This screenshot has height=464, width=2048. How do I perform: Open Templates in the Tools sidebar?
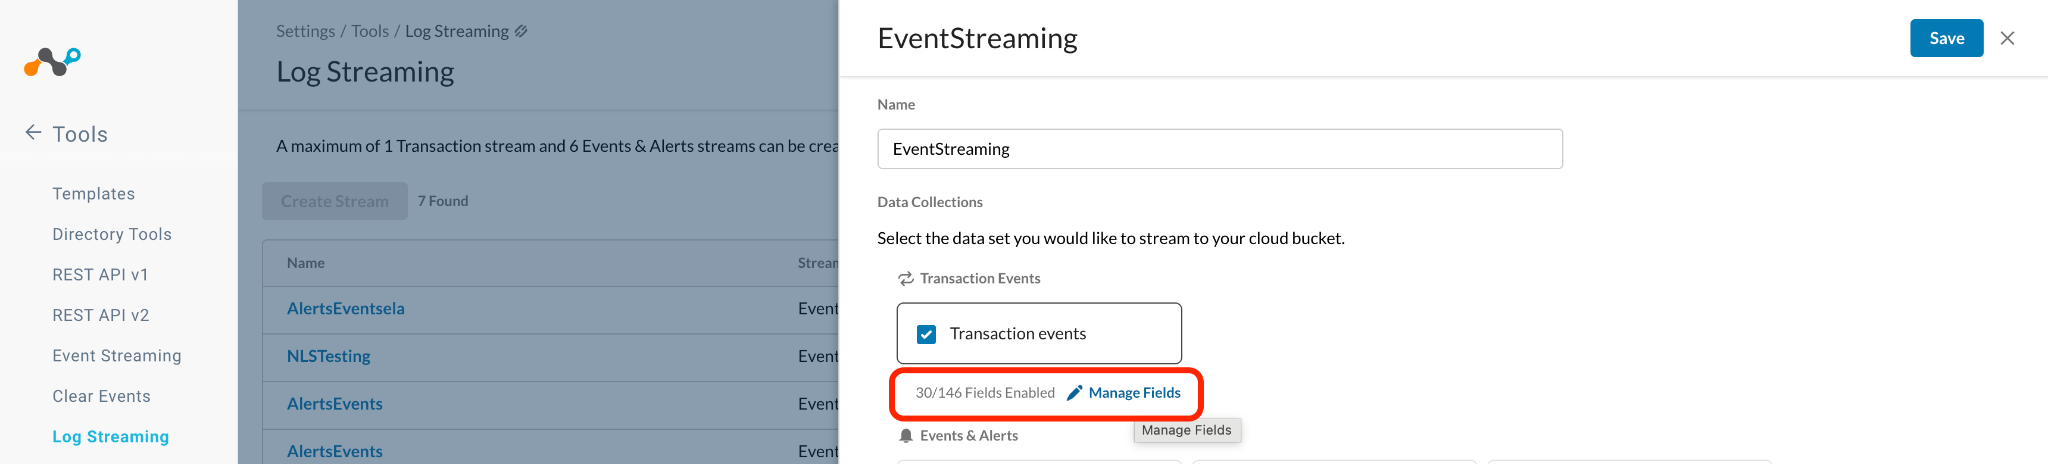click(x=94, y=194)
